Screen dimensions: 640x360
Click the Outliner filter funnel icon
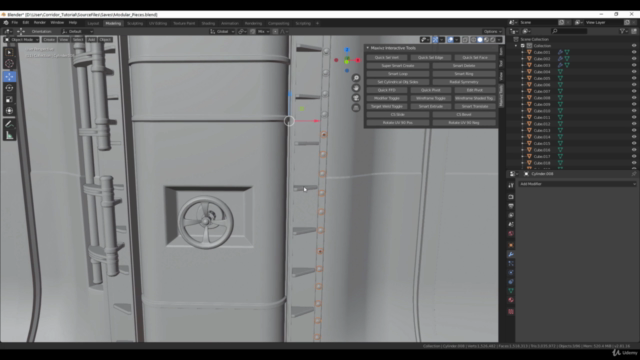pyautogui.click(x=622, y=31)
